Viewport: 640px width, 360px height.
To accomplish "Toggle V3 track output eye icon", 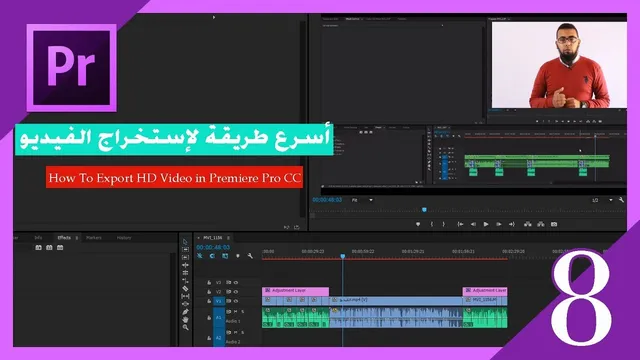I will pyautogui.click(x=236, y=282).
